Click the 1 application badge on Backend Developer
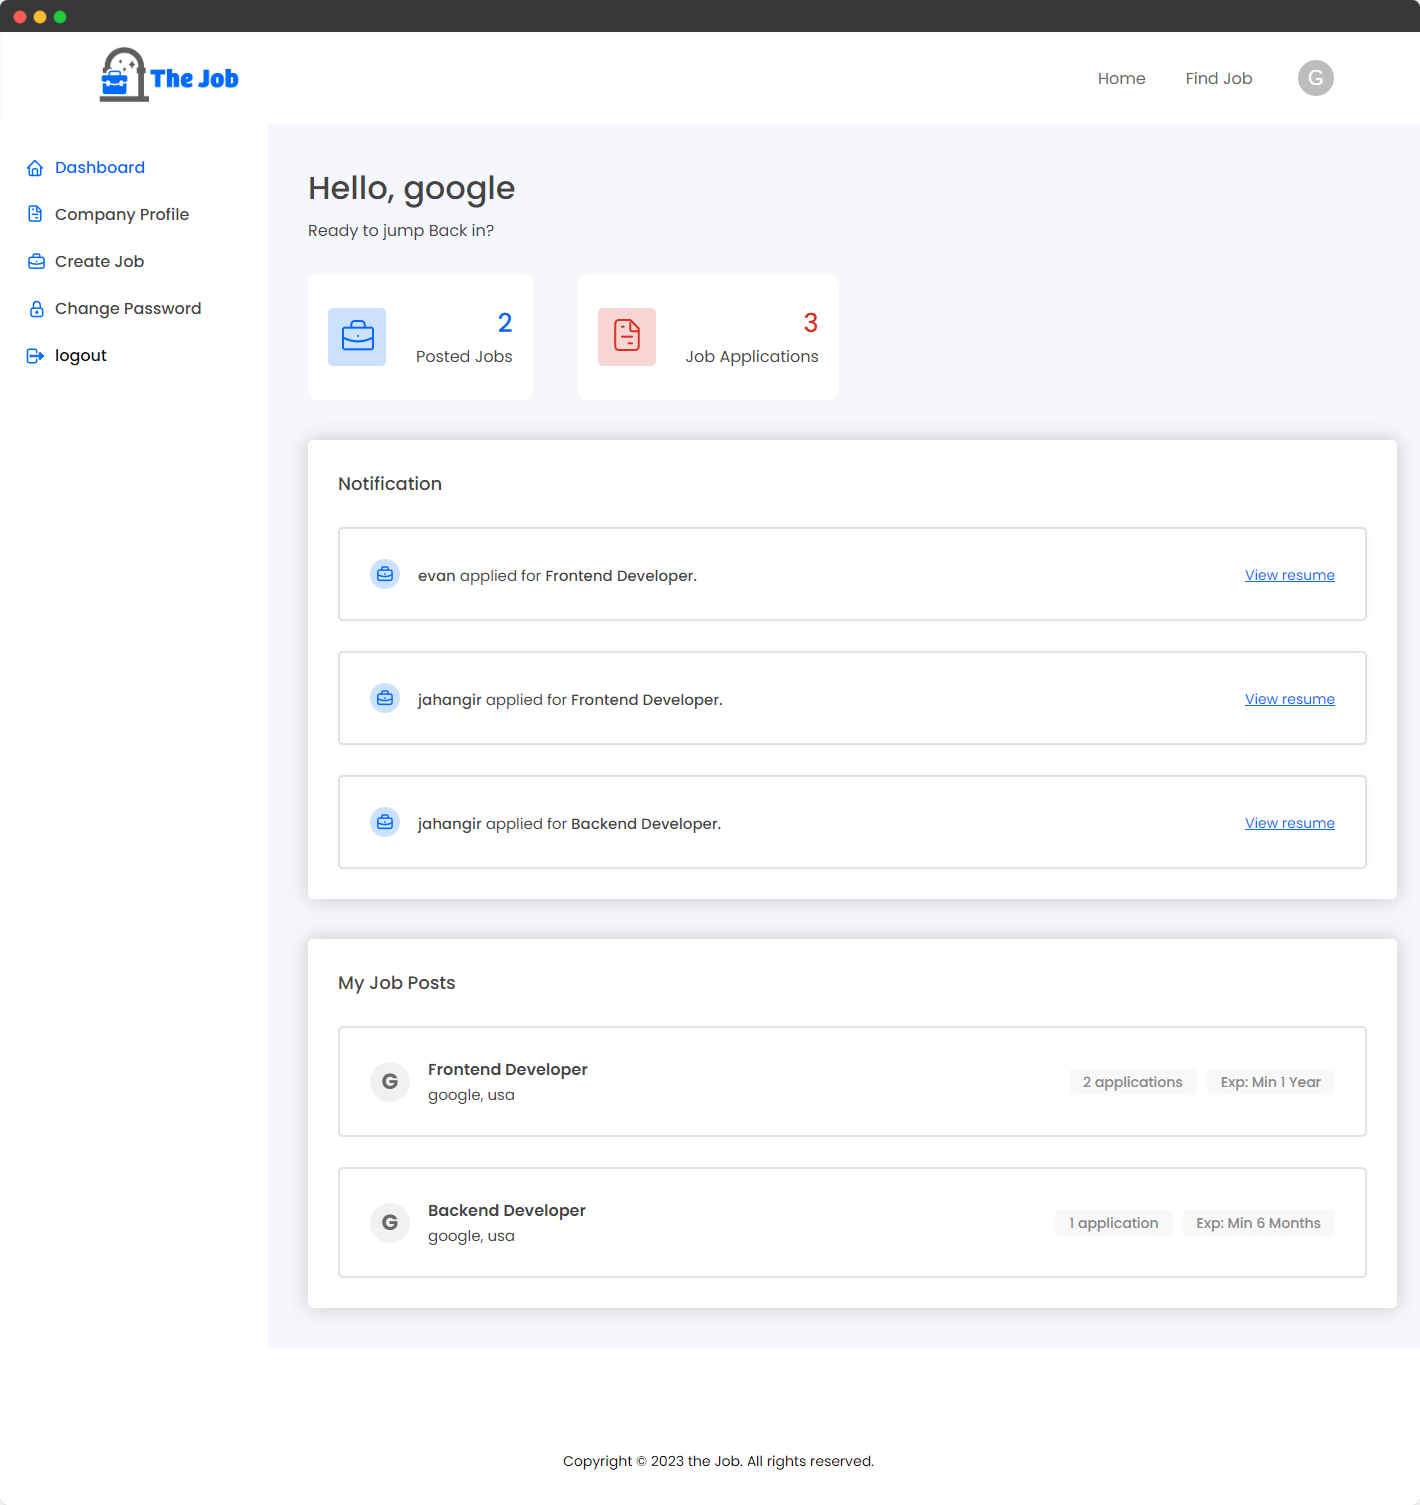The height and width of the screenshot is (1505, 1420). coord(1113,1222)
